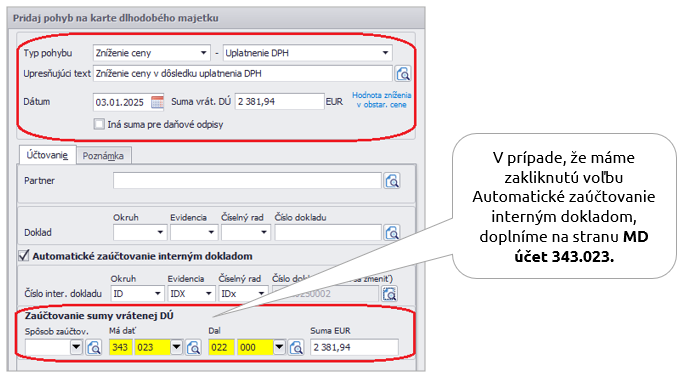Open lookup icon for Číslo inter. dokladu
Screen dimensions: 681x375
[x=390, y=294]
